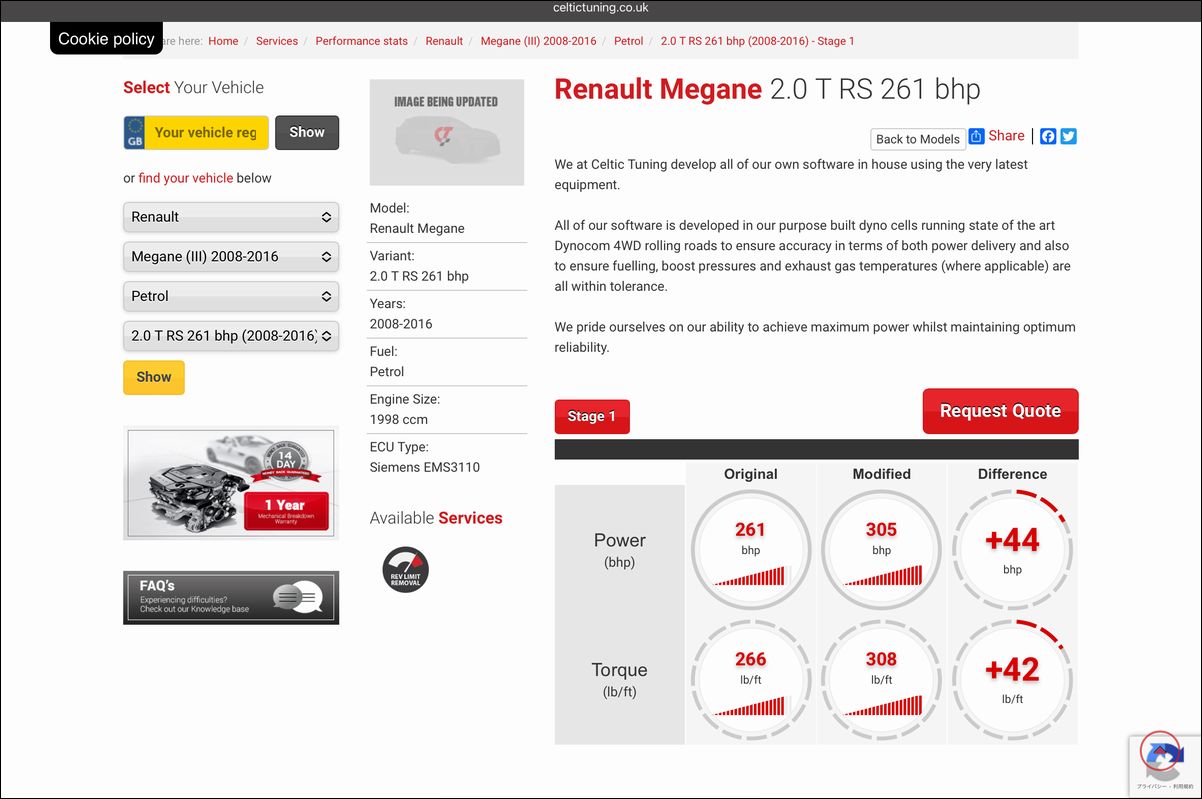Open the Petrol fuel type dropdown
Viewport: 1202px width, 799px height.
[231, 297]
